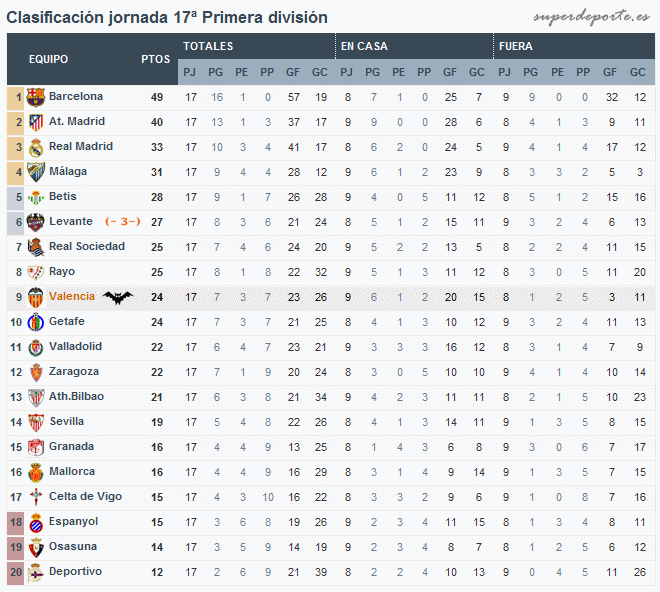Click the Levante club crest
Viewport: 660px width, 592px height.
point(35,222)
